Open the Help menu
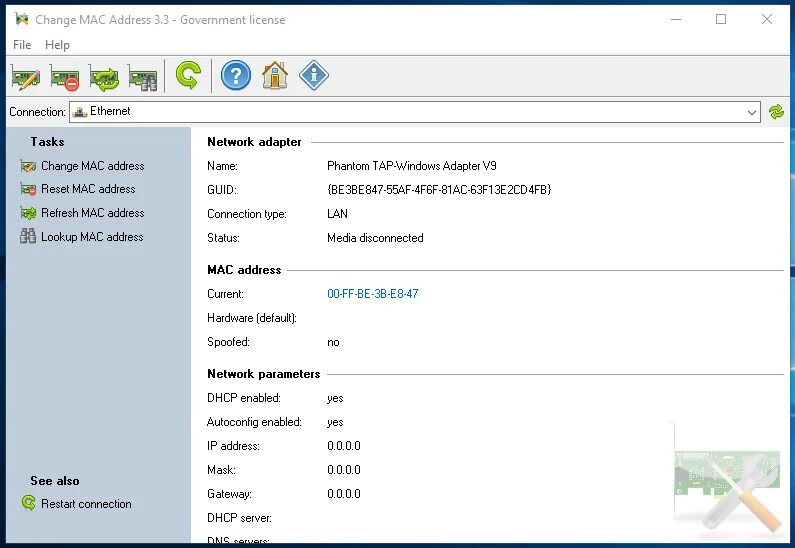The image size is (795, 548). click(57, 45)
